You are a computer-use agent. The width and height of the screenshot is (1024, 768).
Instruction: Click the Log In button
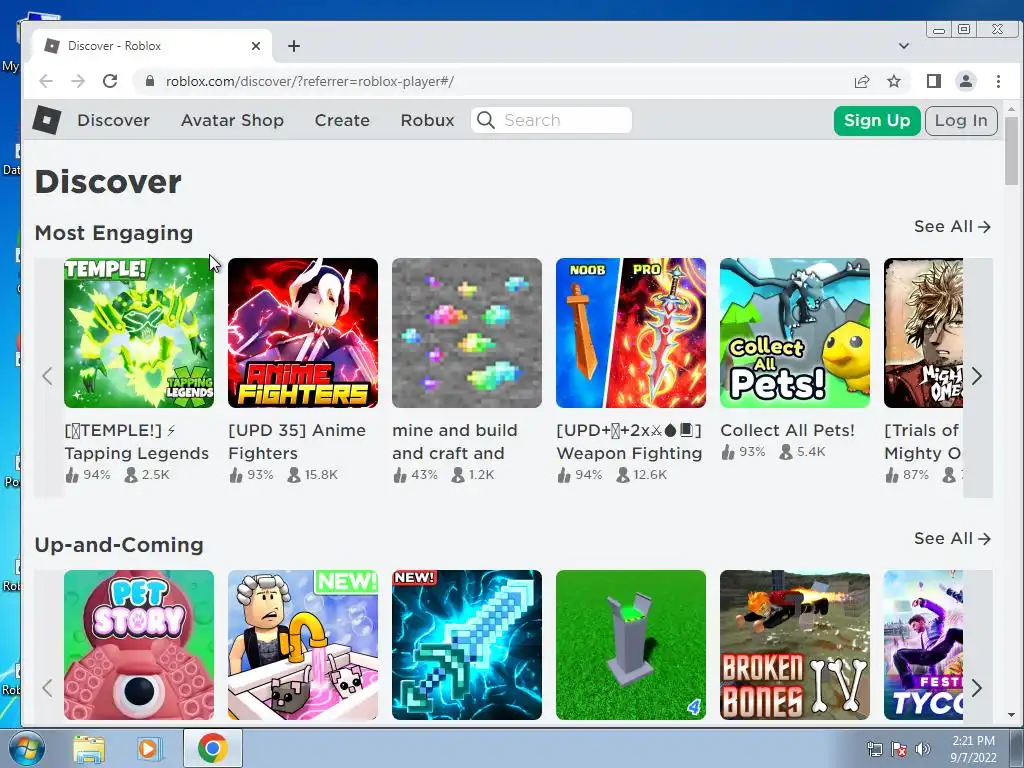961,121
